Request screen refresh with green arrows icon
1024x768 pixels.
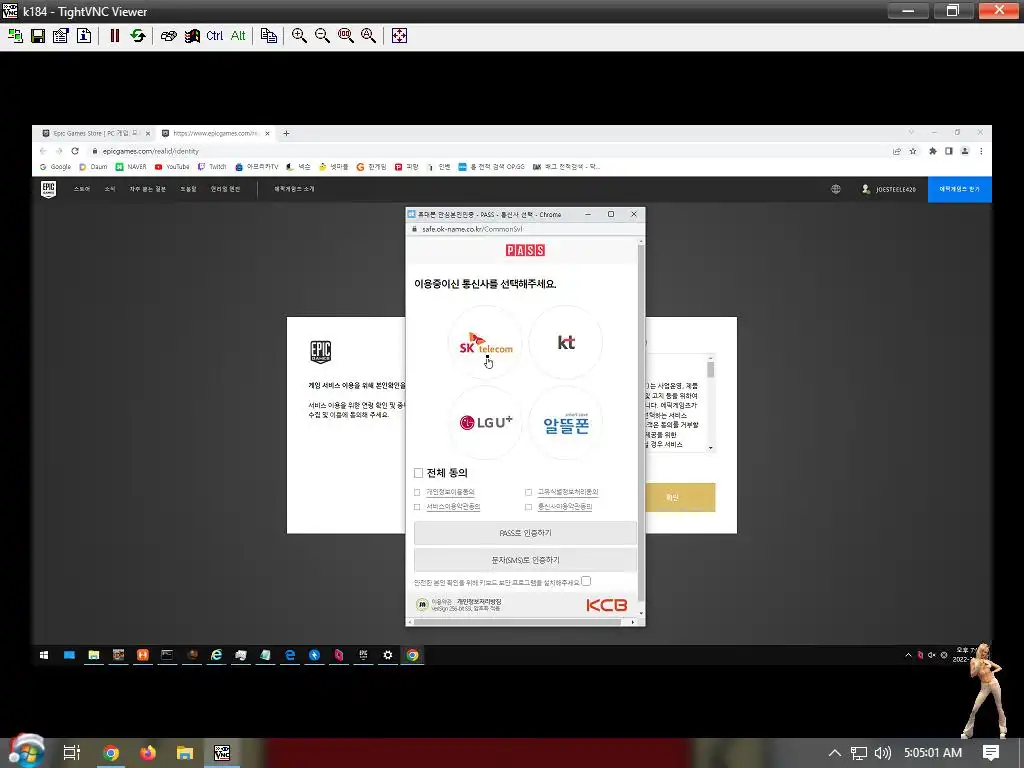pyautogui.click(x=138, y=36)
